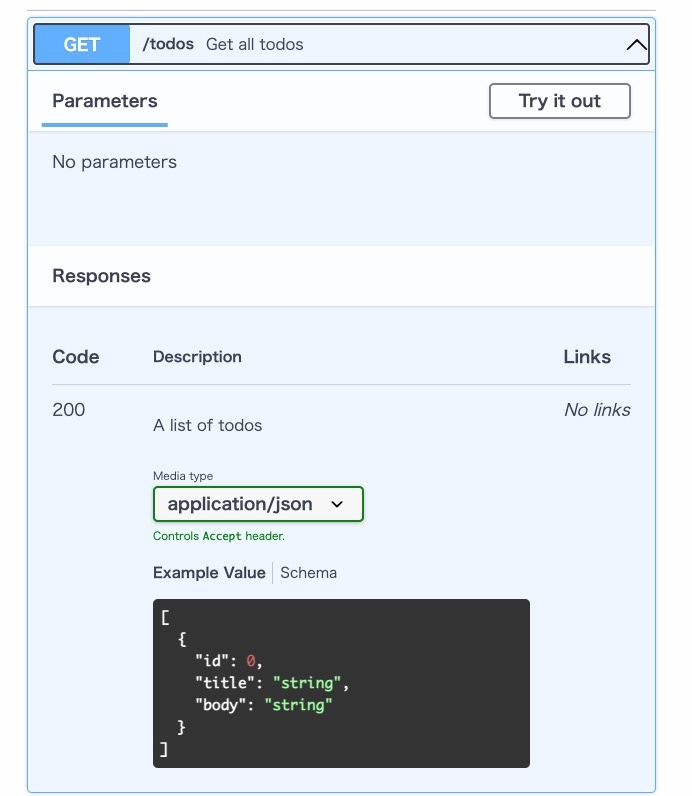Click the Links column header

click(587, 357)
